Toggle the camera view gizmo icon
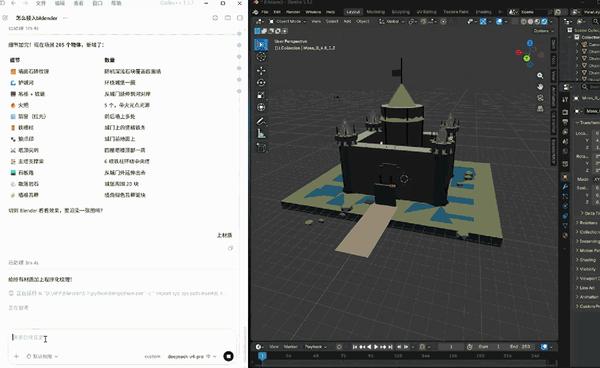Viewport: 600px width, 368px height. click(540, 98)
